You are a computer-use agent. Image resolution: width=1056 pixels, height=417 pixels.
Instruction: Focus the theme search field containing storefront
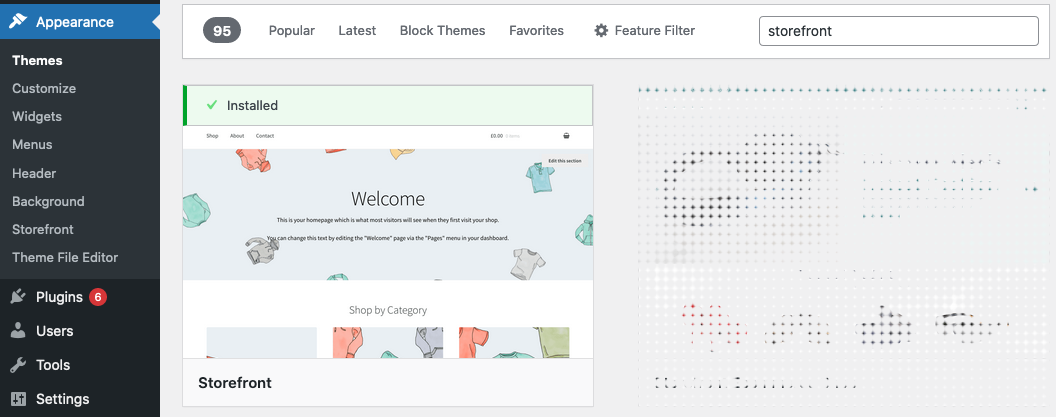pos(898,31)
